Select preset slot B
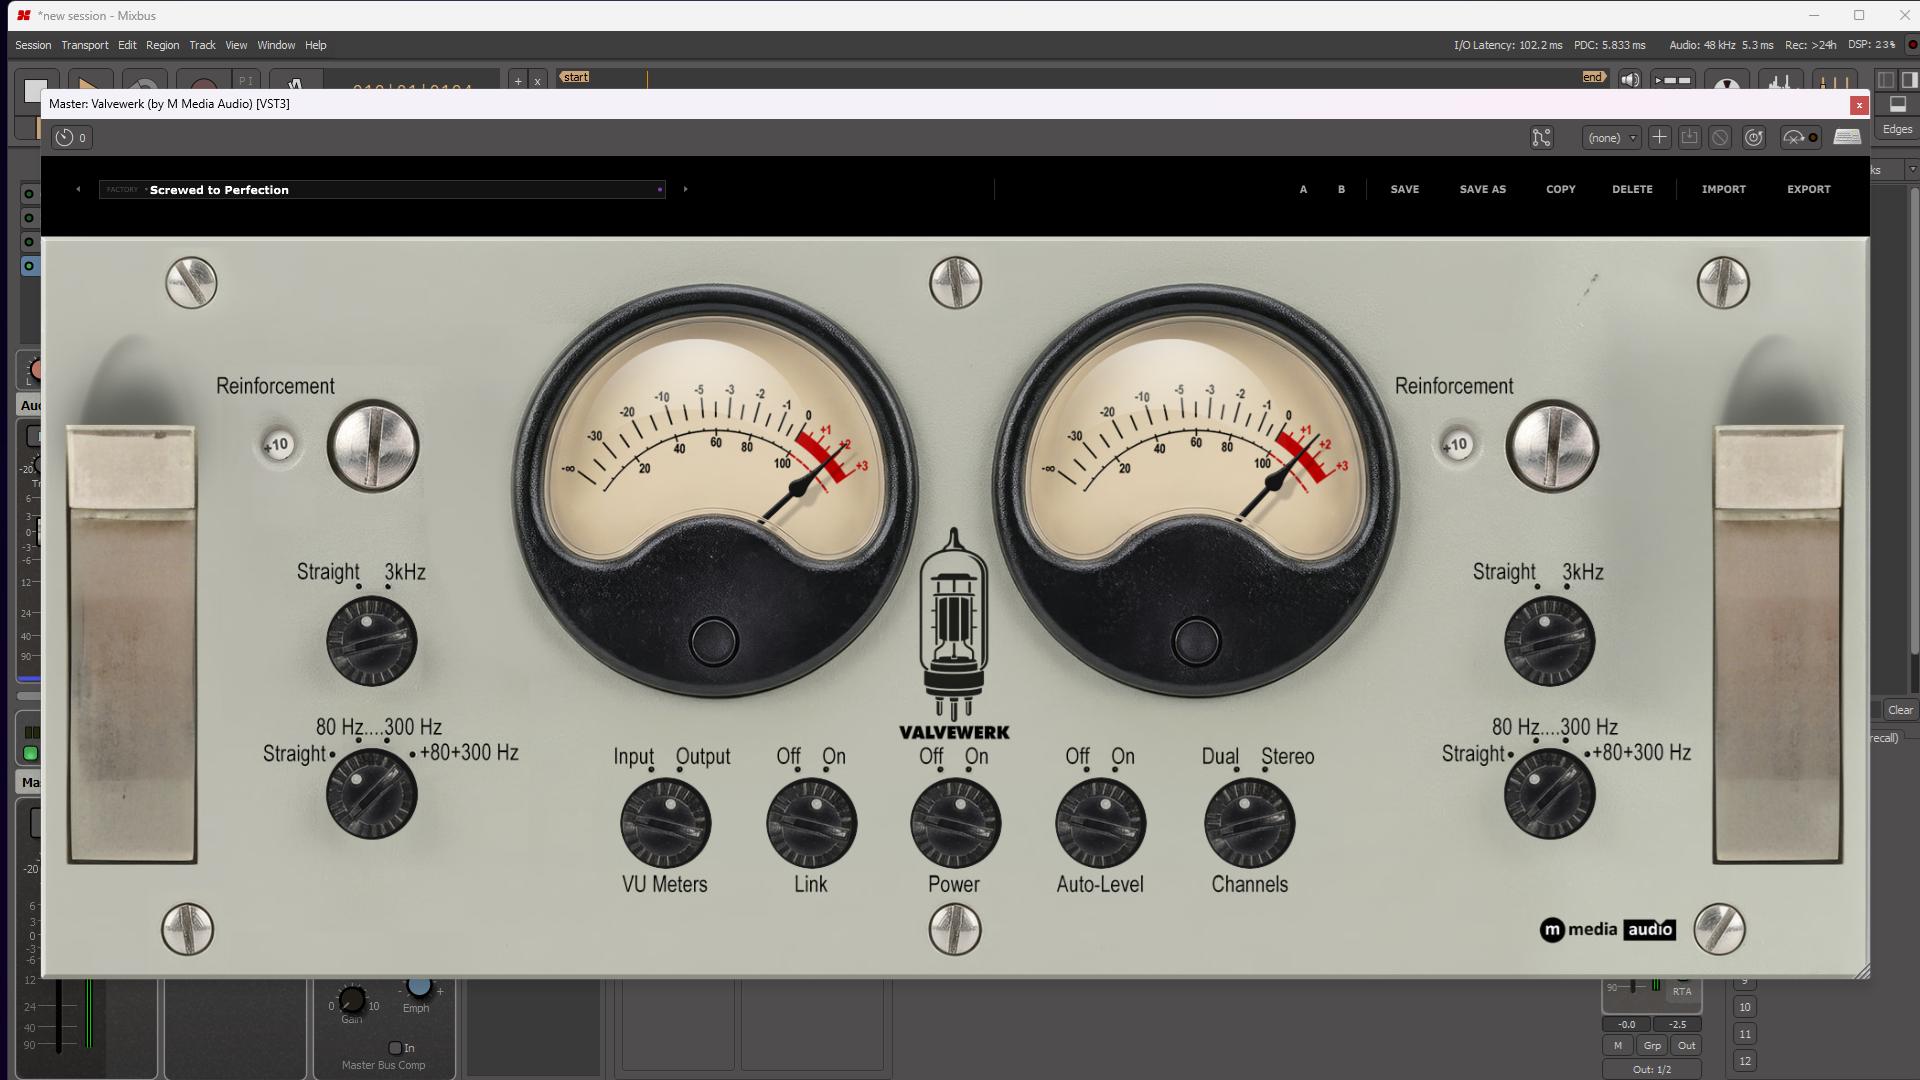The image size is (1920, 1080). pyautogui.click(x=1341, y=189)
